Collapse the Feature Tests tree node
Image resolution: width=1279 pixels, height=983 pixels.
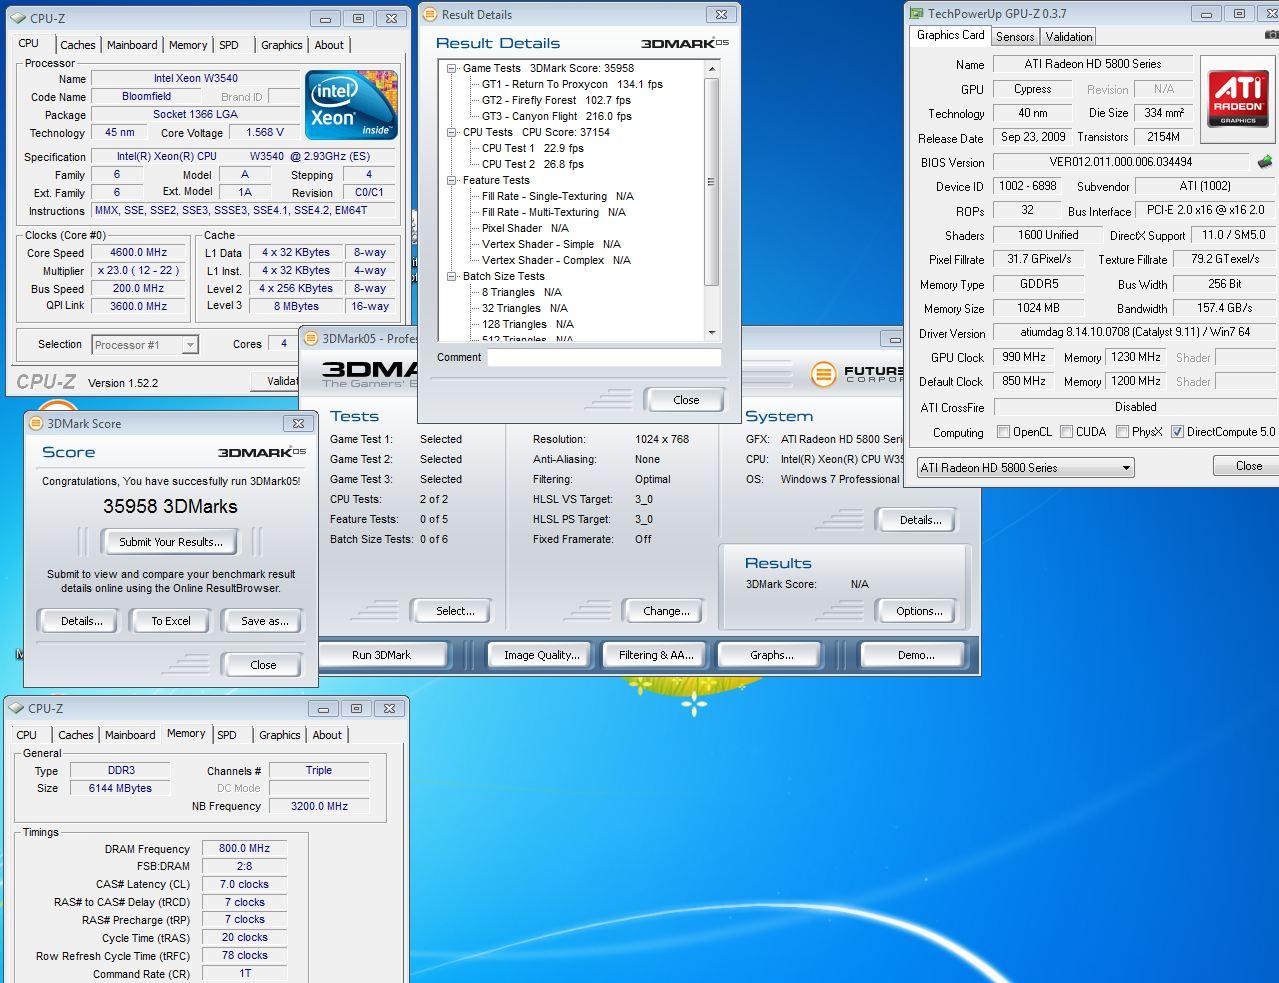[x=452, y=181]
